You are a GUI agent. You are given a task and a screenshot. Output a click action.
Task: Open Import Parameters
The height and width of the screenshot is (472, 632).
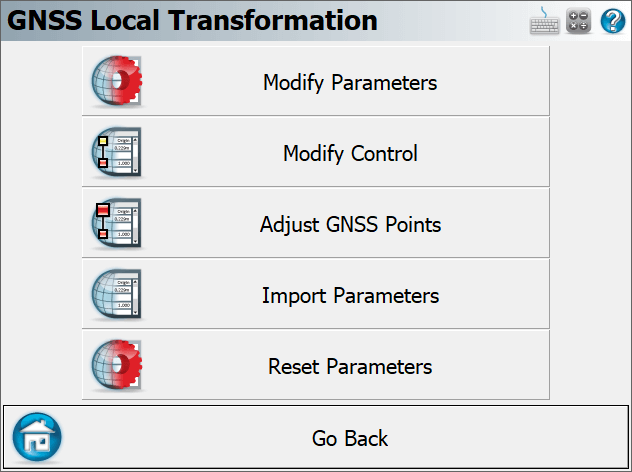click(x=316, y=294)
